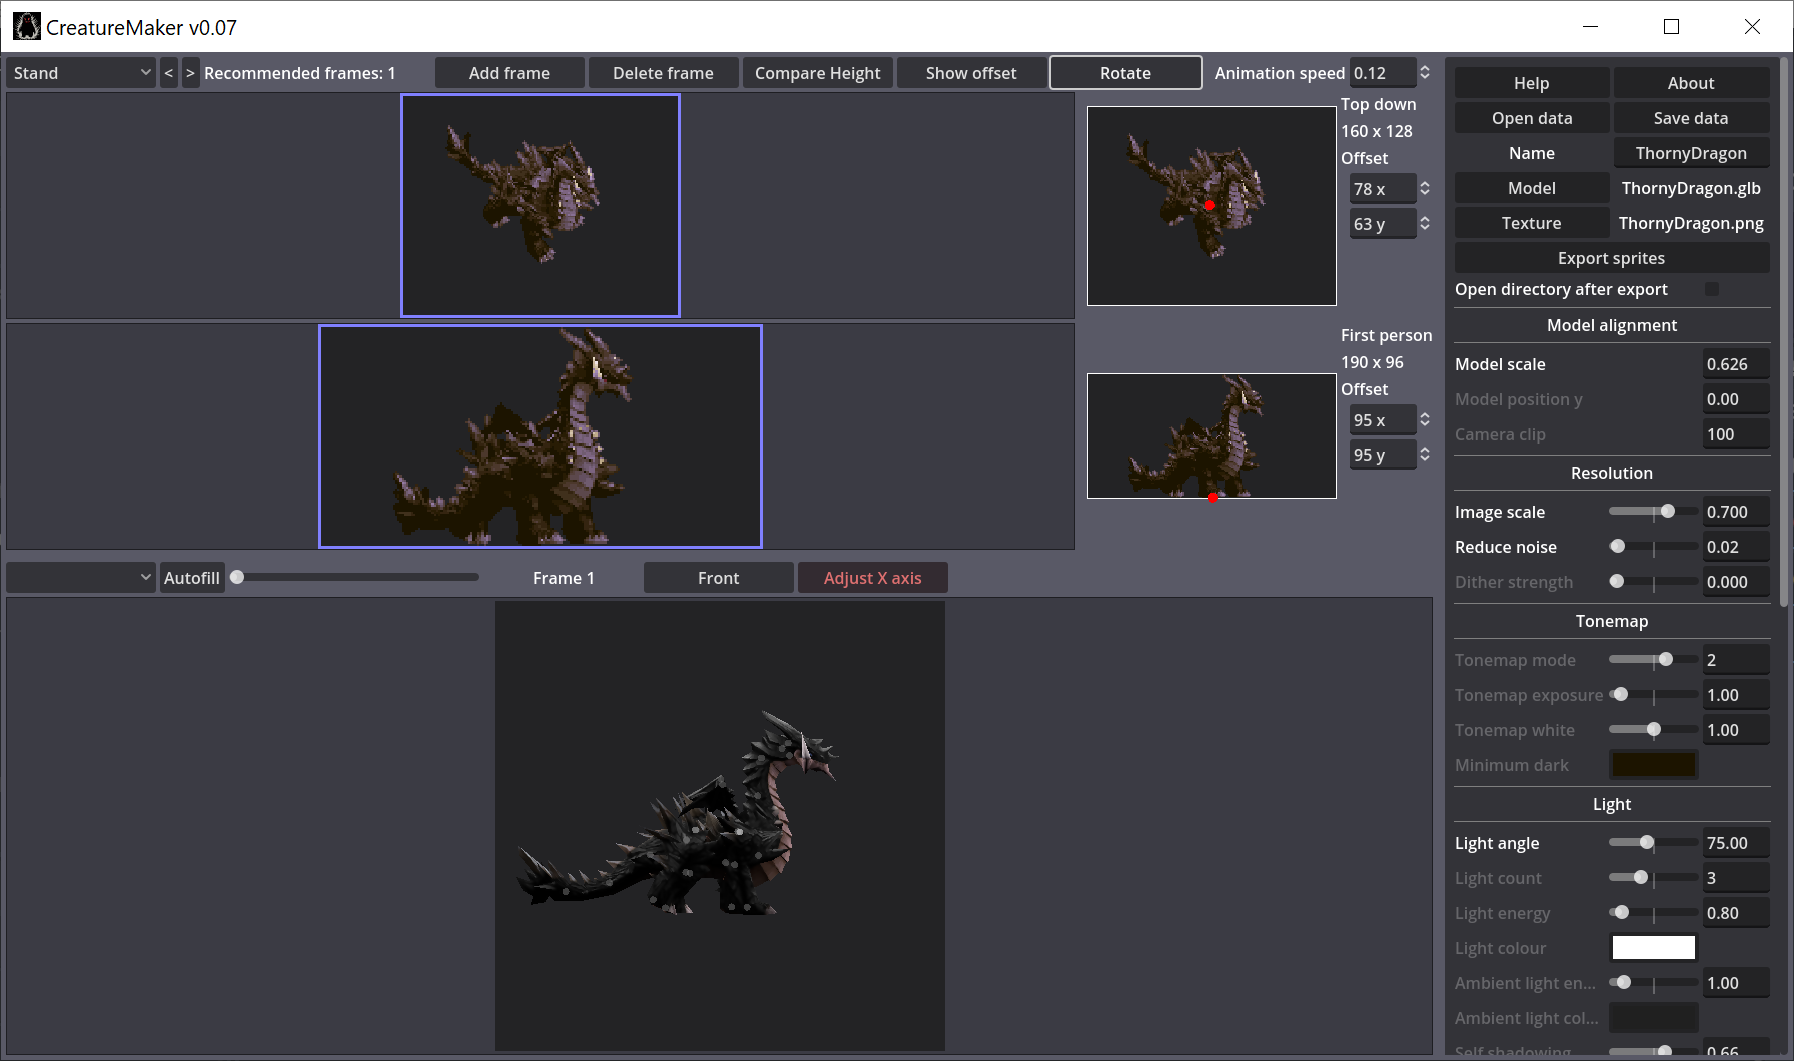Enable Open directory after export
Viewport: 1794px width, 1061px height.
[x=1713, y=289]
